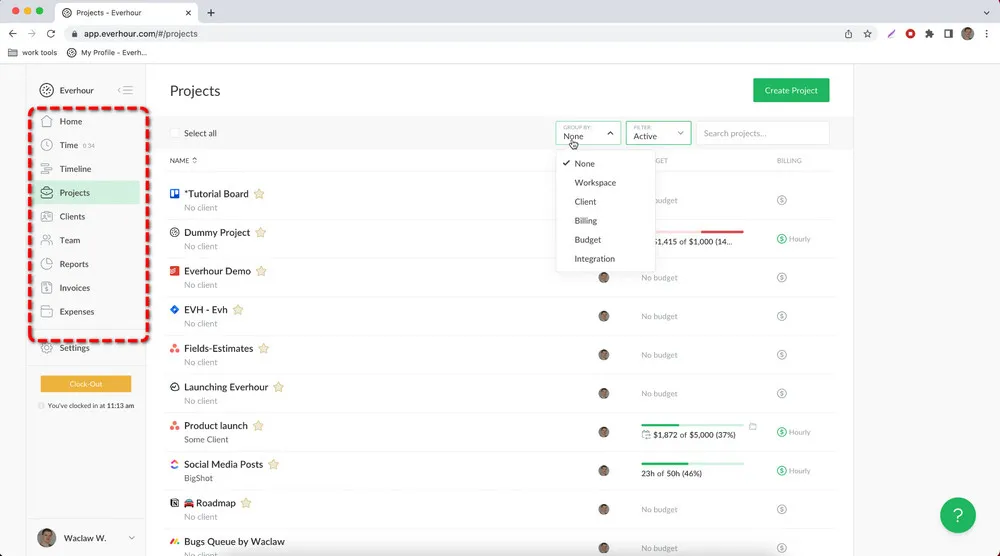Open Expenses from the sidebar

pos(77,312)
